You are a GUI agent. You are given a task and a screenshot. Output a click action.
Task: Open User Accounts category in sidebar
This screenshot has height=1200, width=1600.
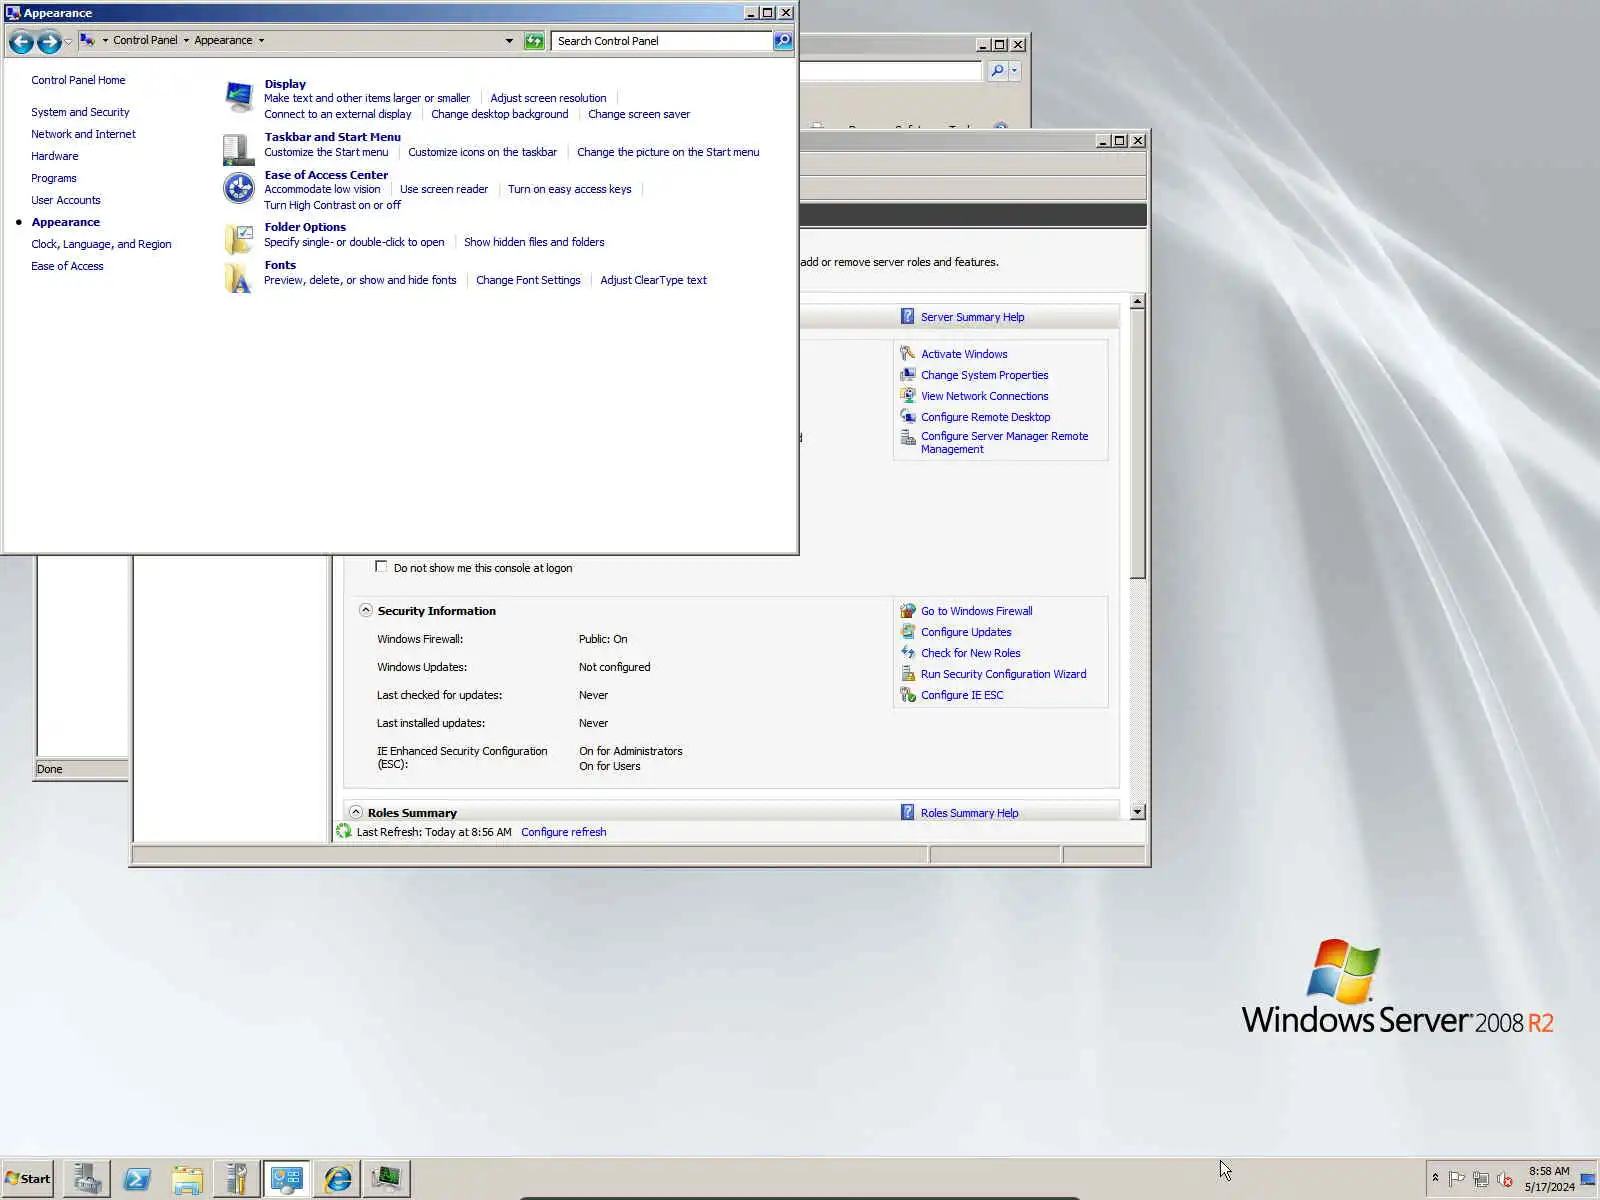click(65, 200)
